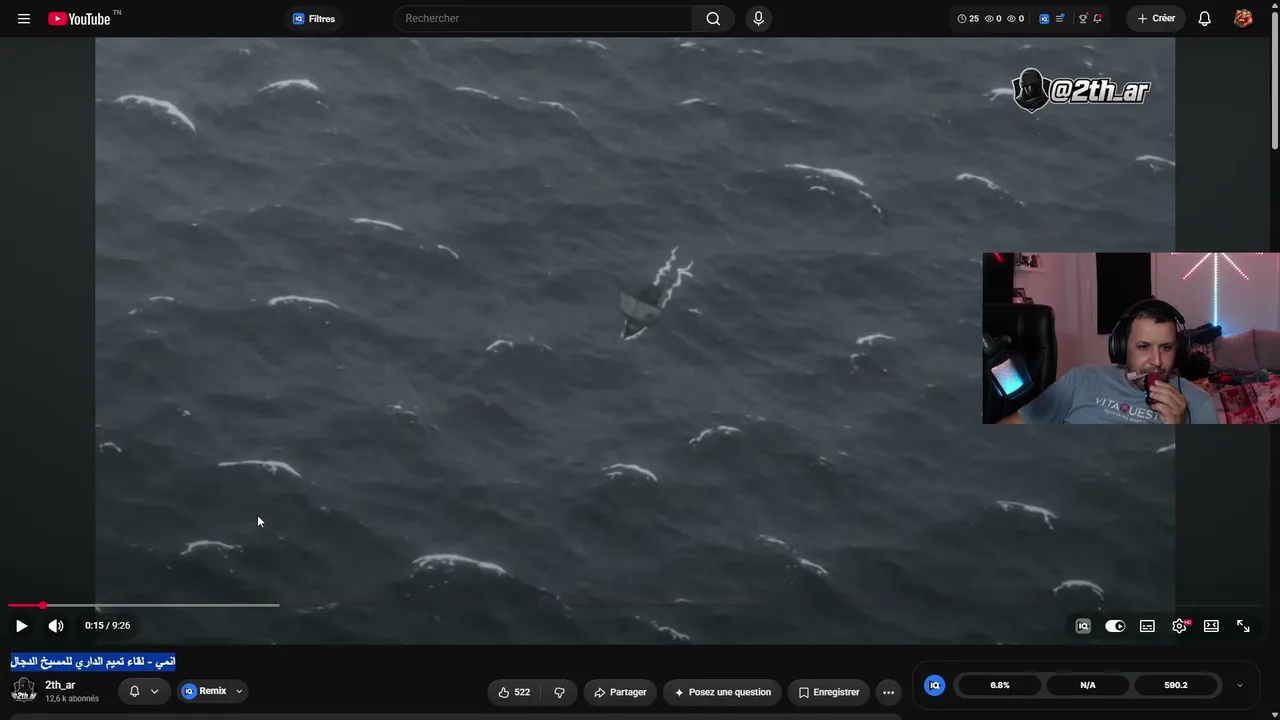Click Posez une question
Image resolution: width=1280 pixels, height=720 pixels.
click(x=723, y=692)
